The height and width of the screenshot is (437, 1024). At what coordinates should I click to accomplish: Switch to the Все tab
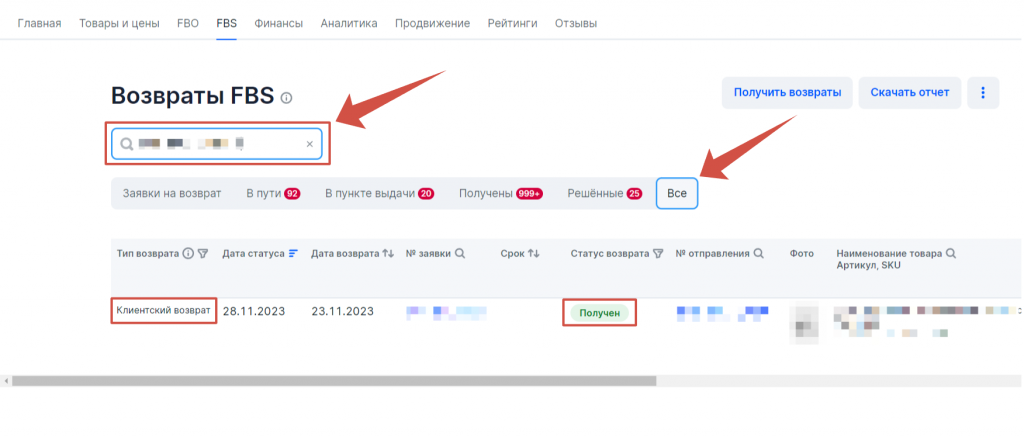tap(676, 193)
